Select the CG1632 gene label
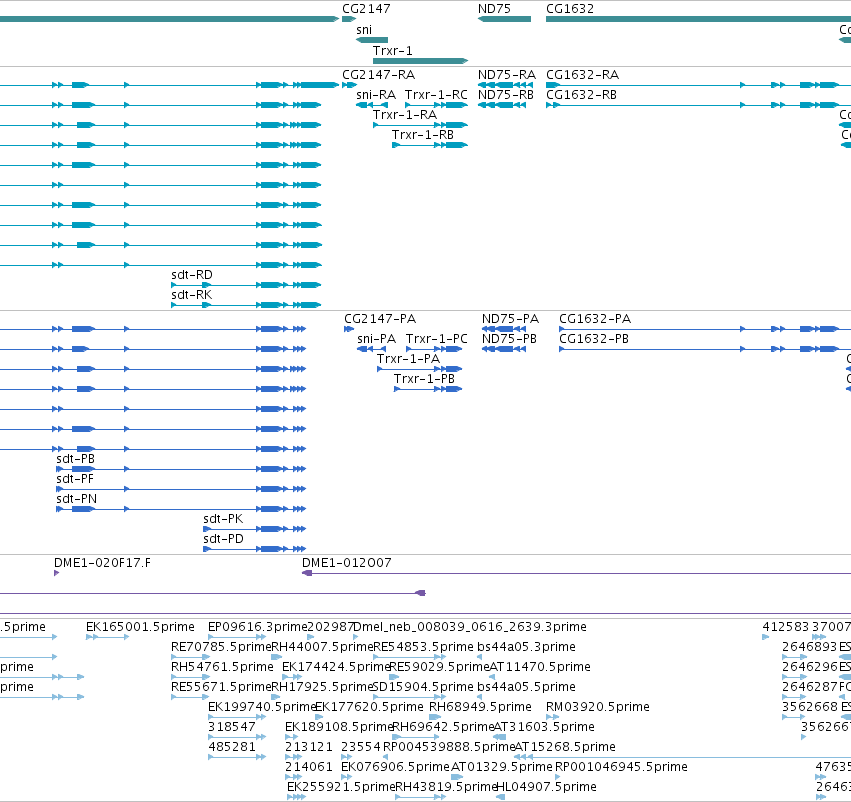This screenshot has width=851, height=802. tap(570, 9)
